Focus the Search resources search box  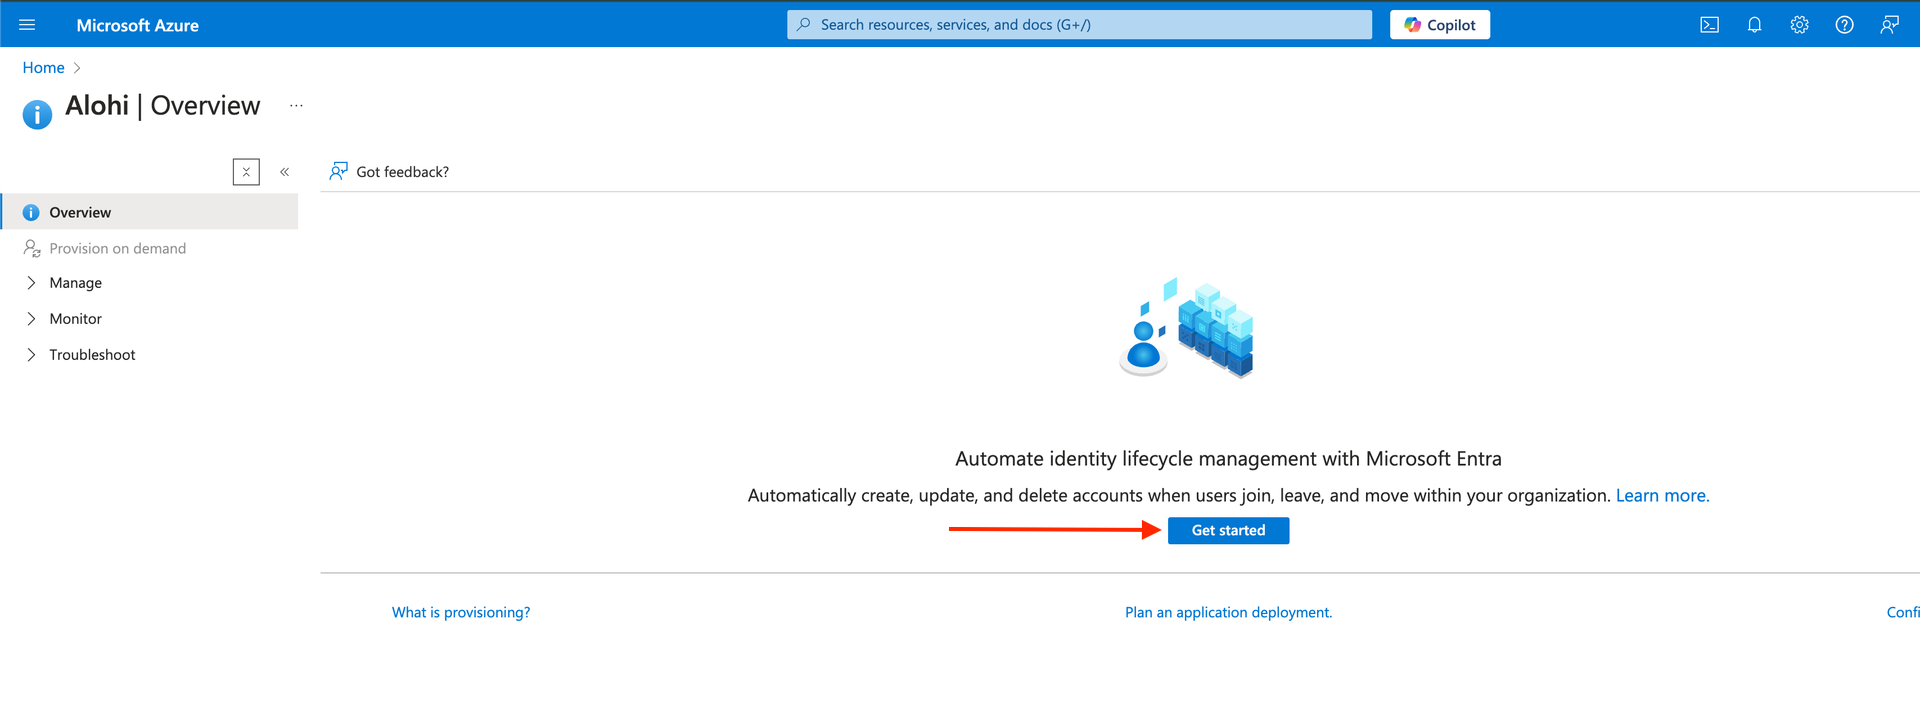point(1079,25)
